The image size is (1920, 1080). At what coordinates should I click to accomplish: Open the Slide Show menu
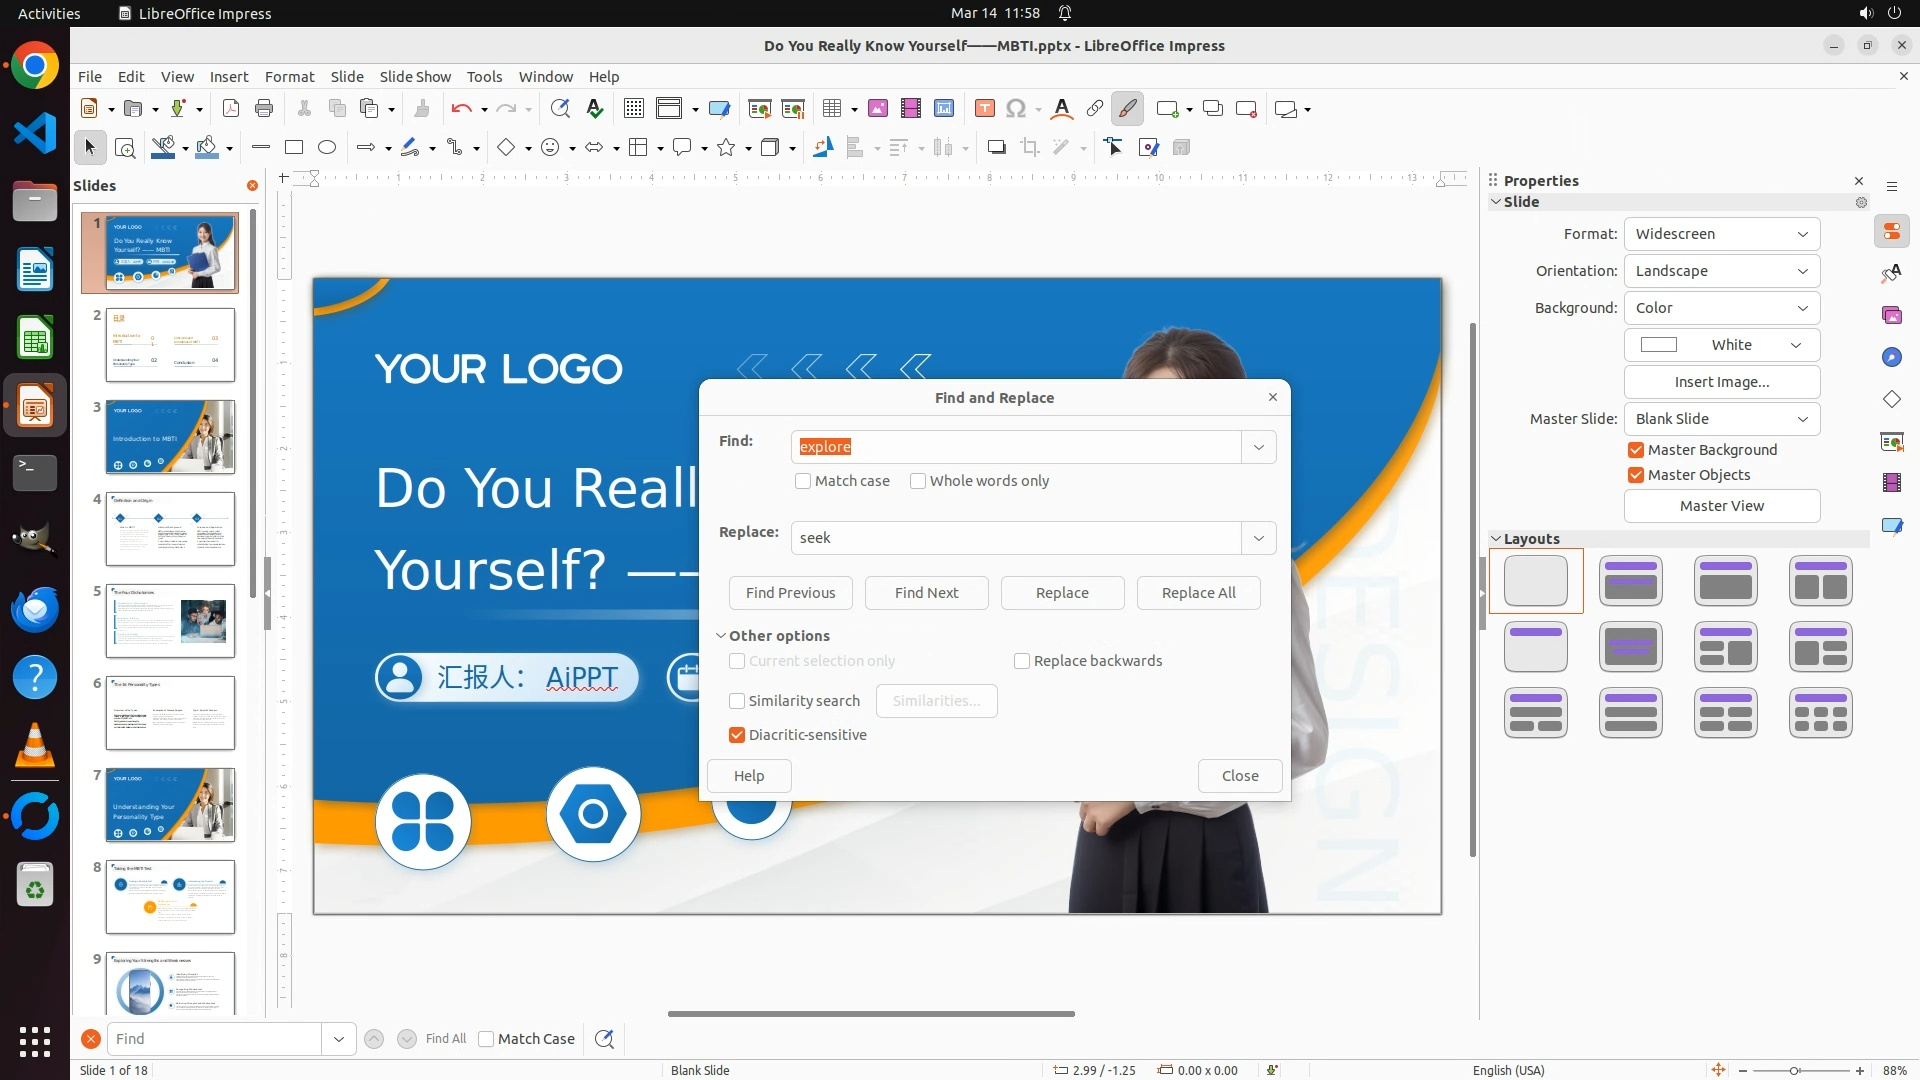415,77
